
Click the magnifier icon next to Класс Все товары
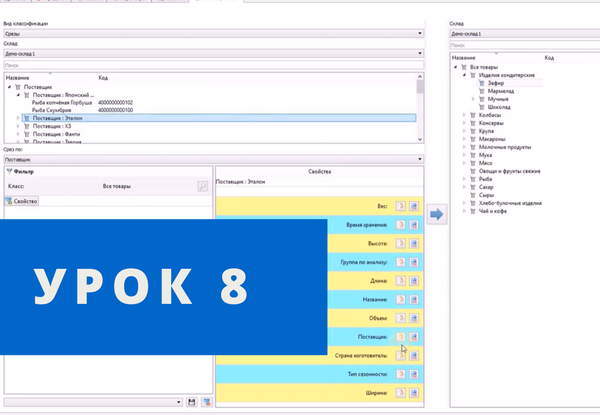click(x=203, y=186)
